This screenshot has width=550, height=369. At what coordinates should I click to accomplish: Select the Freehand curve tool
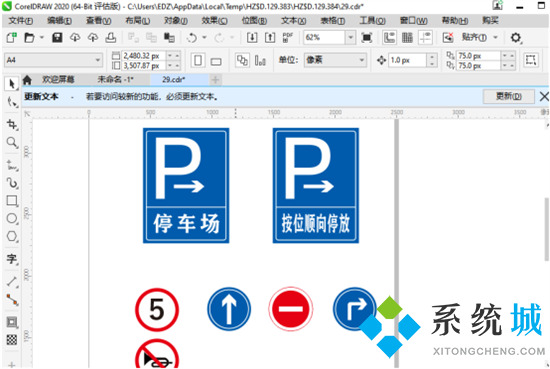click(12, 165)
